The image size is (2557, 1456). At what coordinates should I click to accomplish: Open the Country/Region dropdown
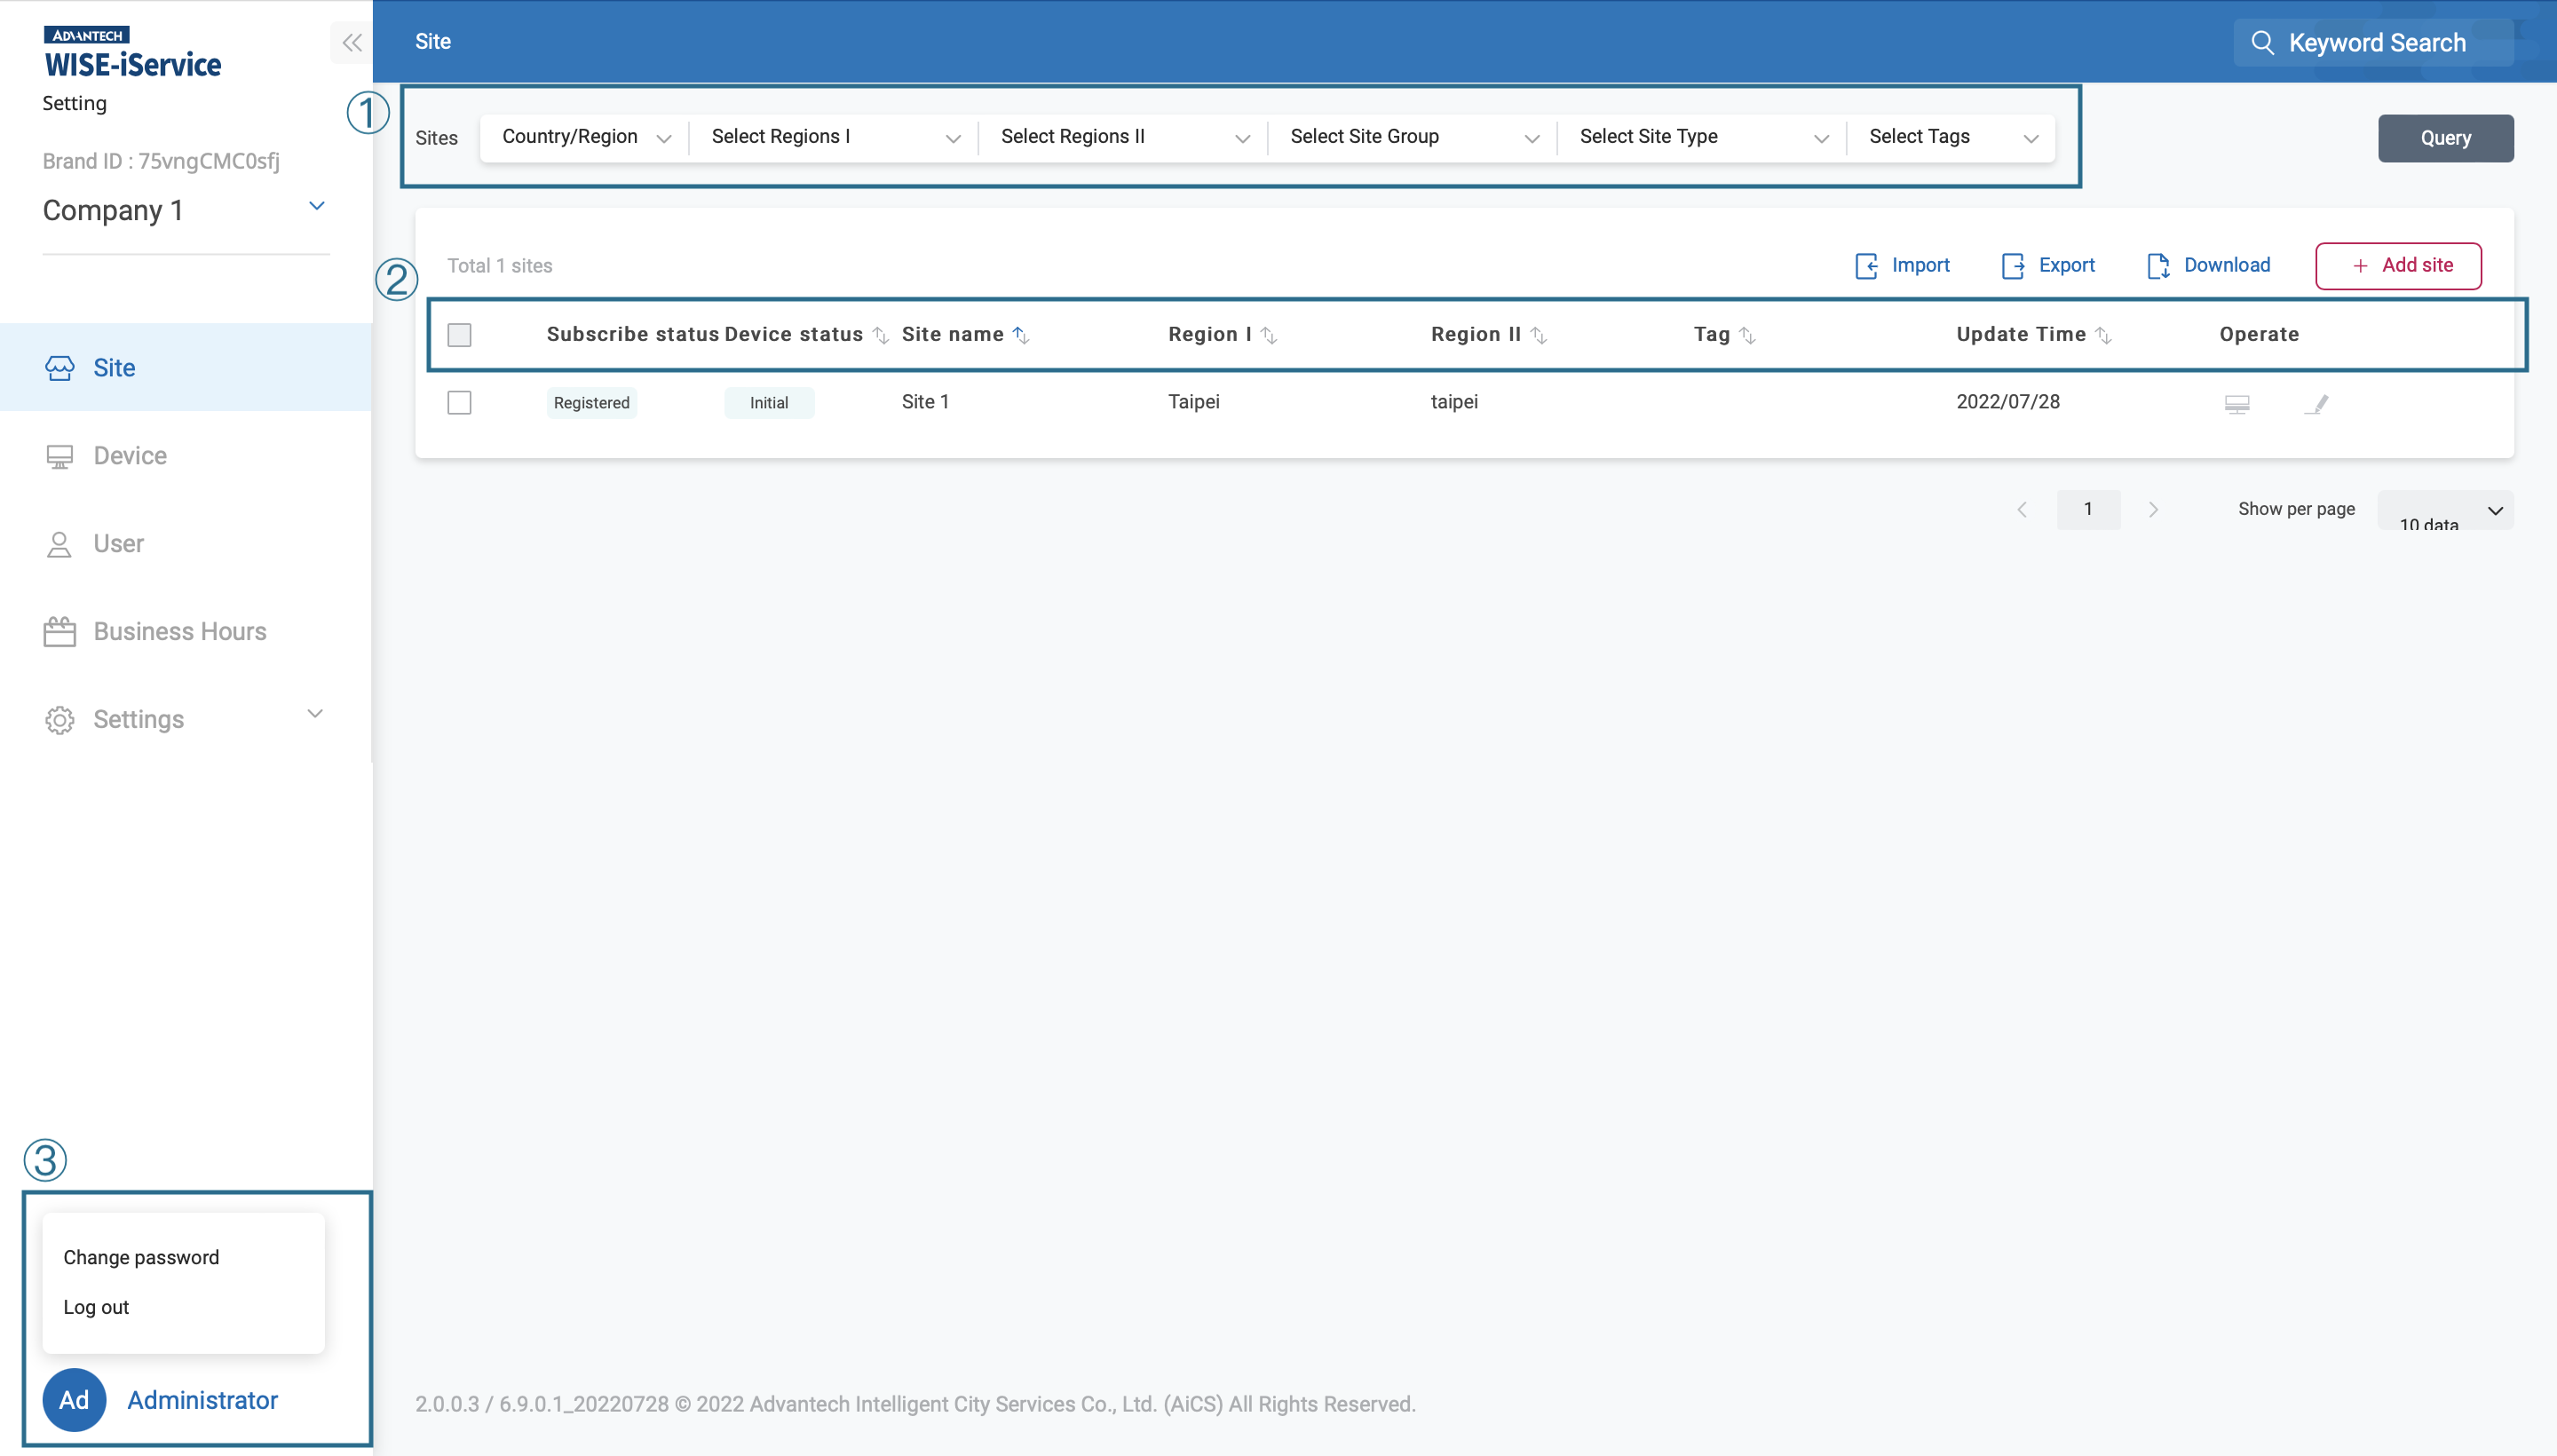coord(585,138)
